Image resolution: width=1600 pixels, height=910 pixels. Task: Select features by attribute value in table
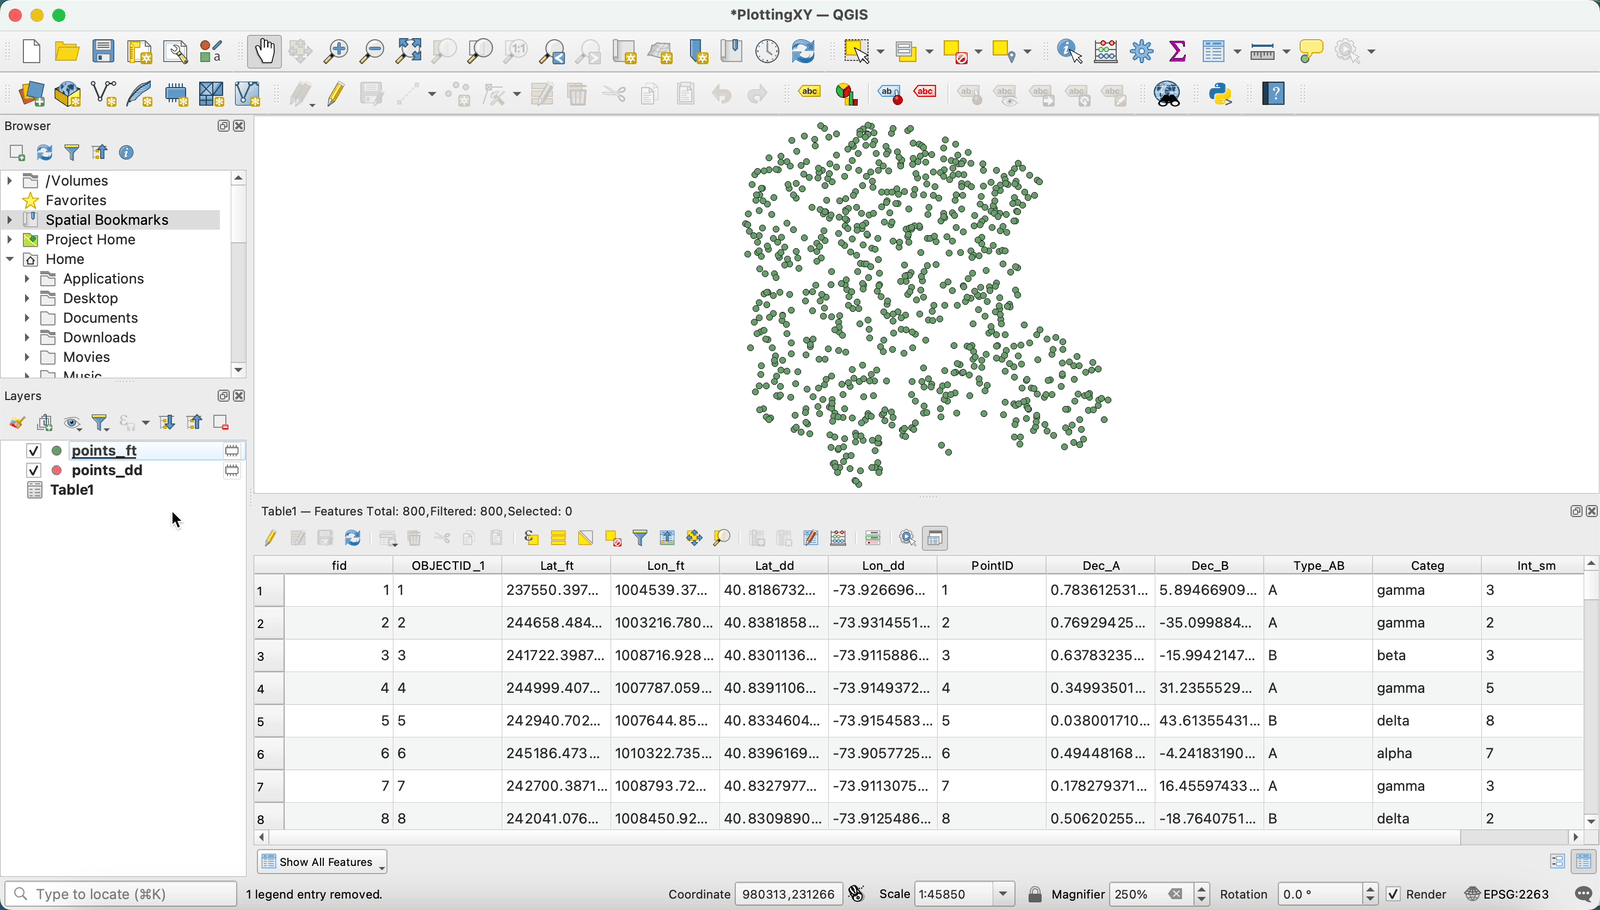coord(530,538)
